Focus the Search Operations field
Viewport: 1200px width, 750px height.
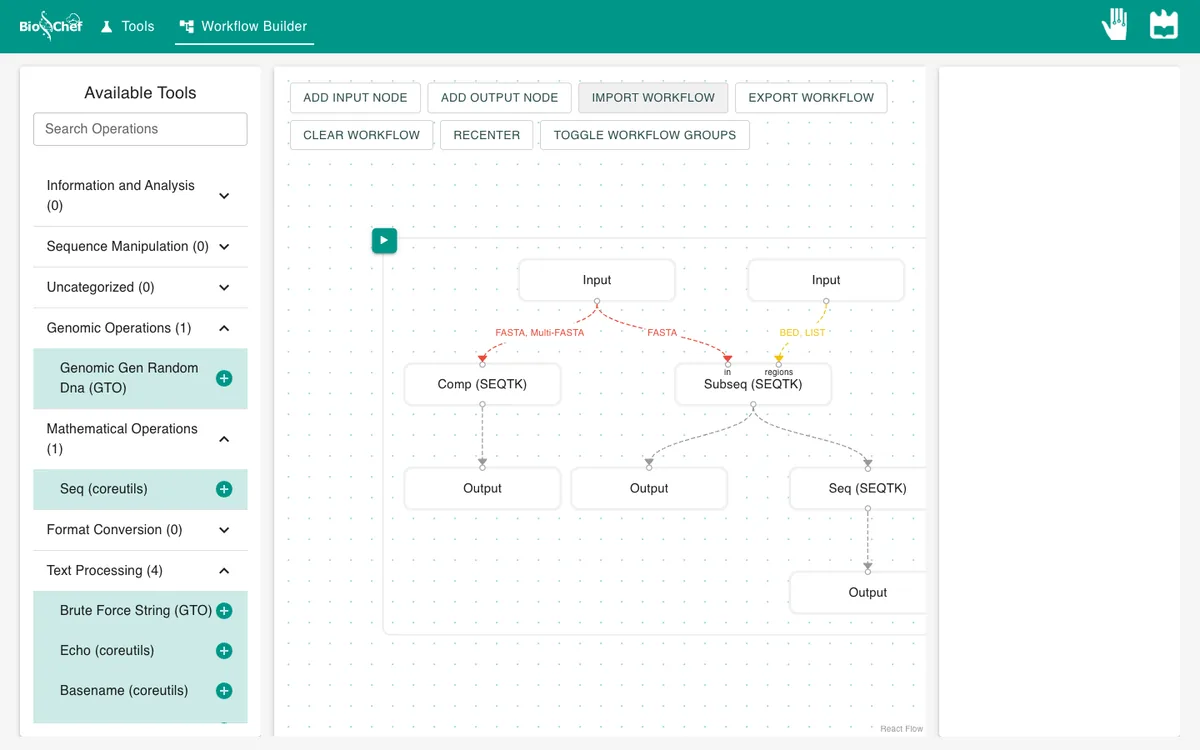tap(140, 129)
